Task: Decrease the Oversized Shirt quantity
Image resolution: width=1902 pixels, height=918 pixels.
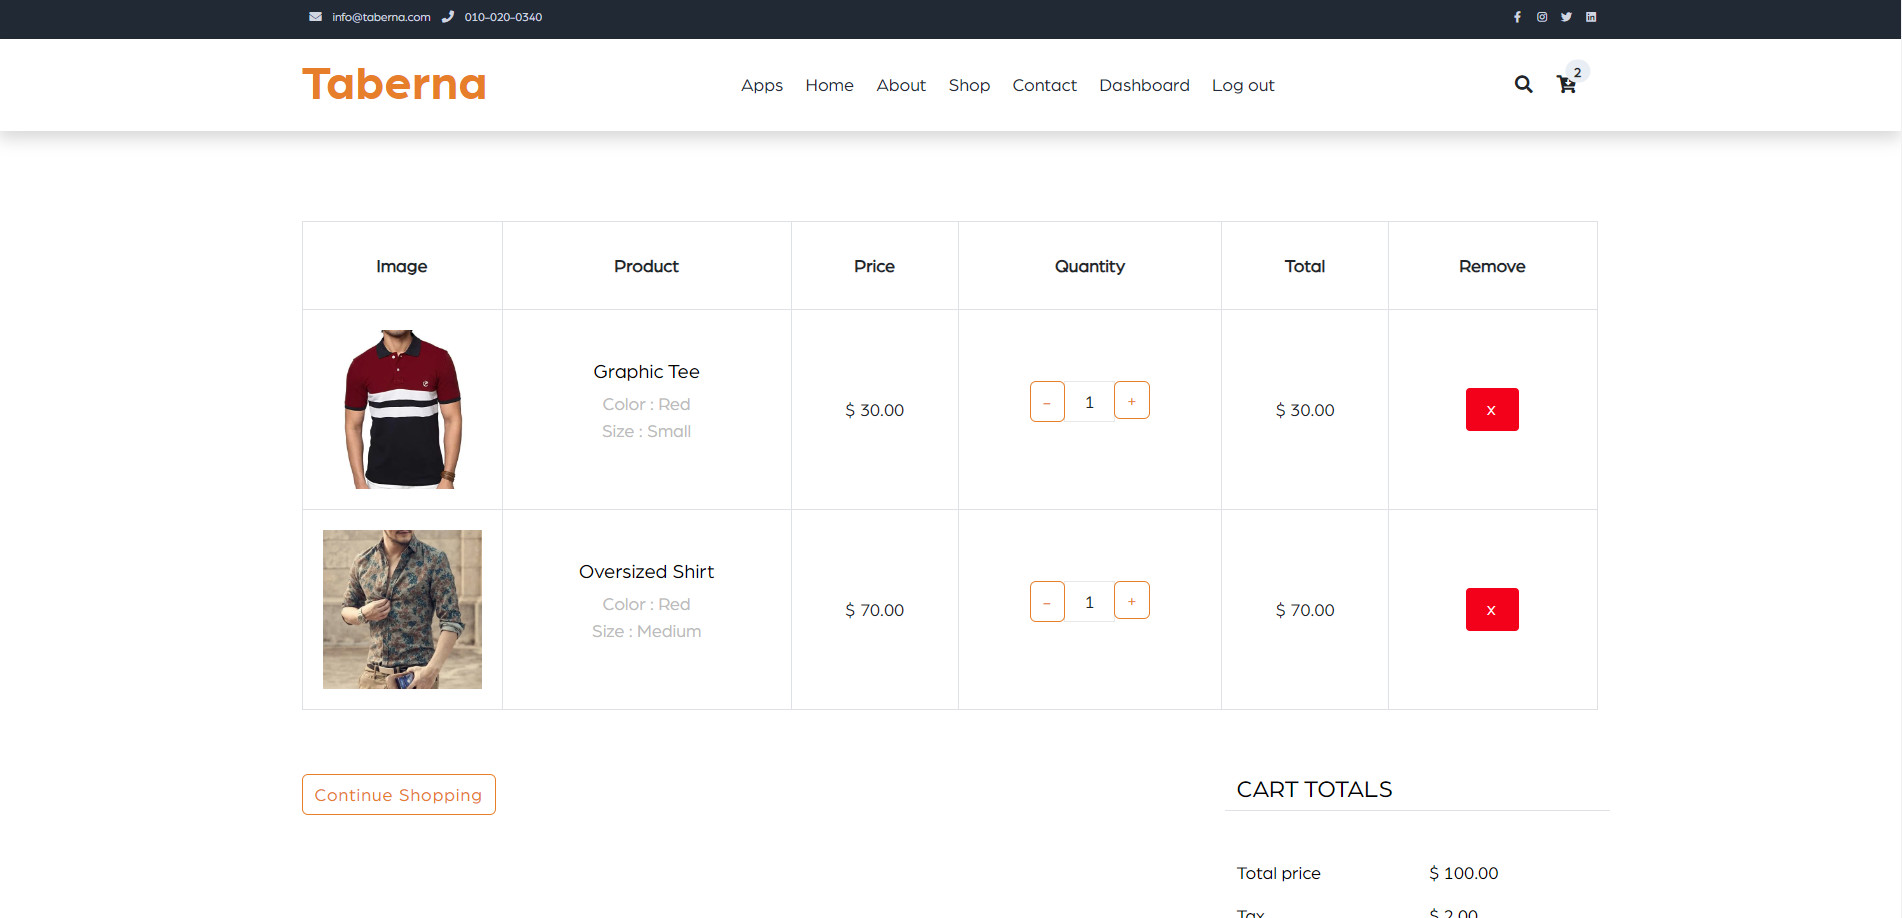Action: (x=1047, y=600)
